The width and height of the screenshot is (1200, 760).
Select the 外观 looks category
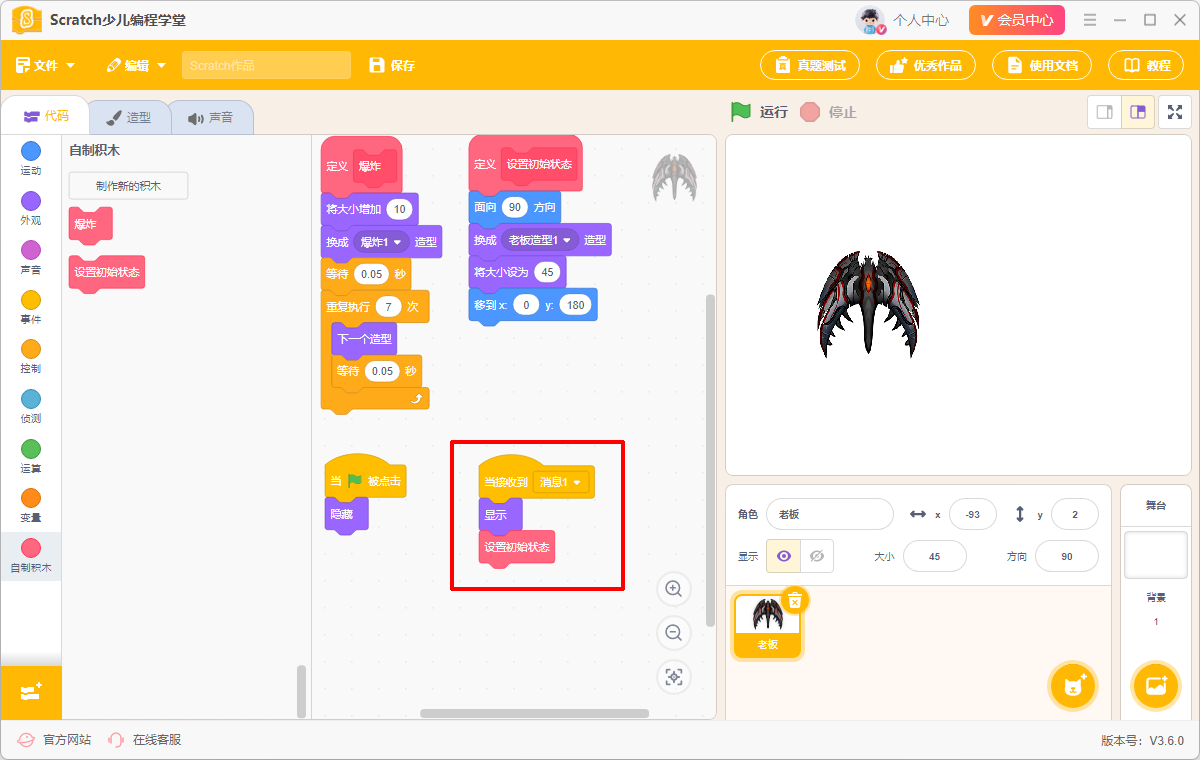(x=31, y=208)
